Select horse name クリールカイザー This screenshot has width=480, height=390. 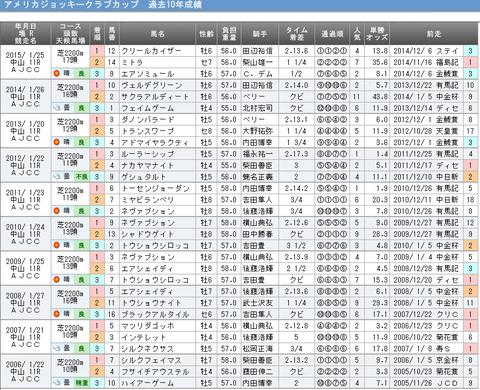pos(151,51)
